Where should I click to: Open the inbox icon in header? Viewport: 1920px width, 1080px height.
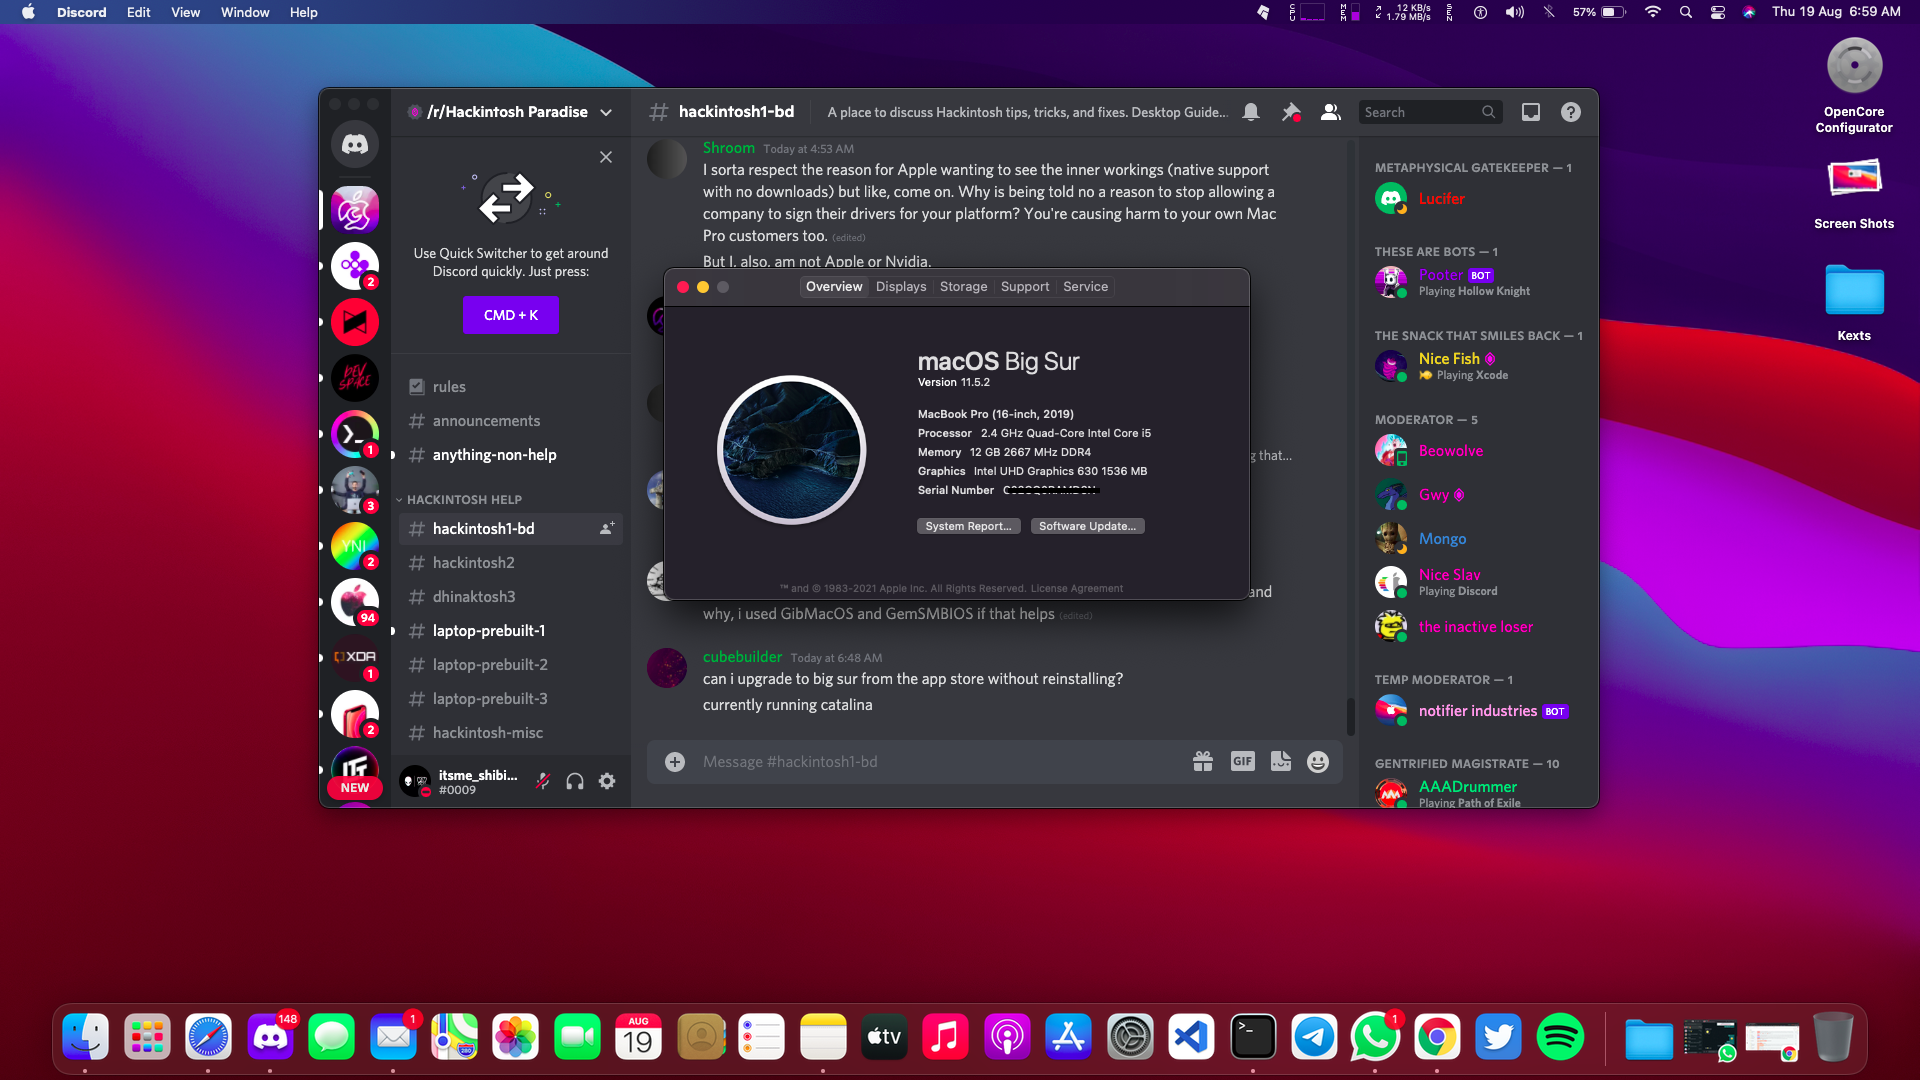coord(1531,112)
